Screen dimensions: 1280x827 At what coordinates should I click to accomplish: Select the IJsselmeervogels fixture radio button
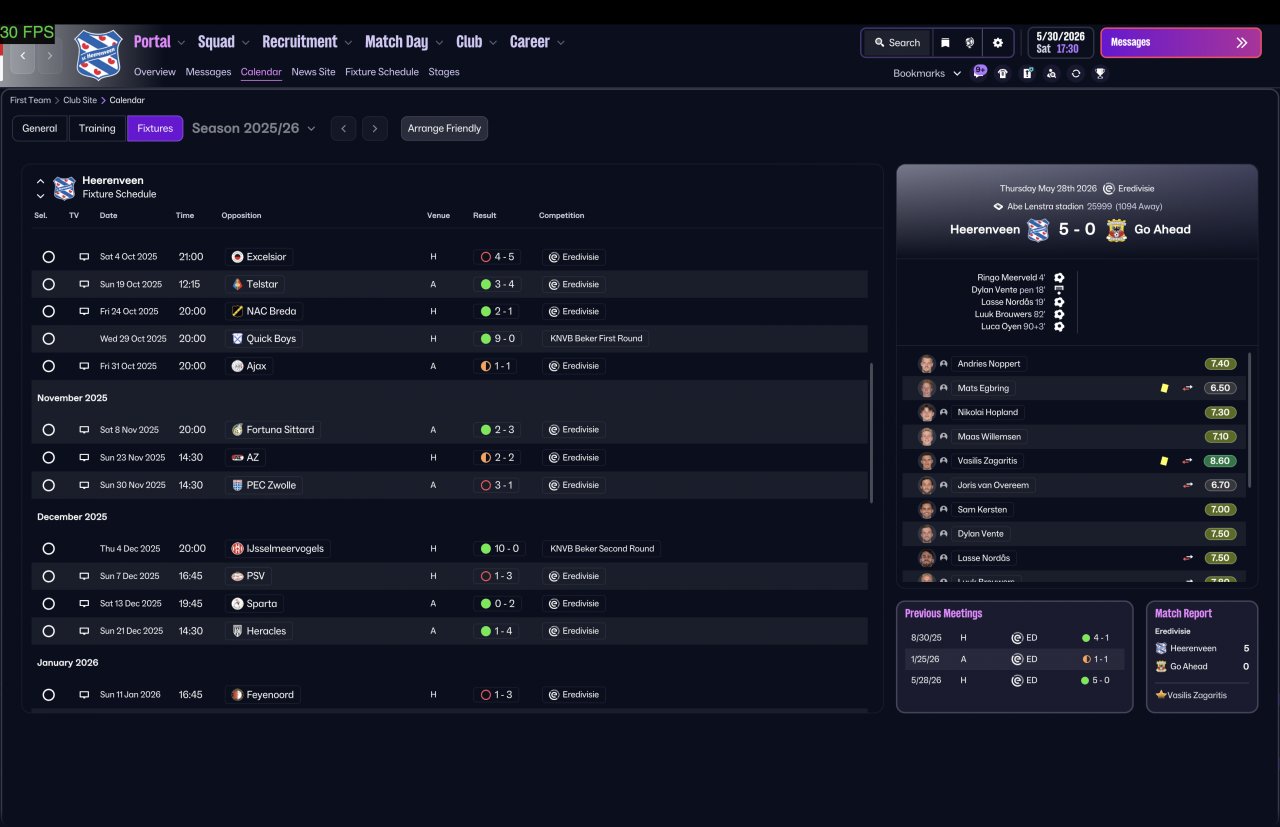48,549
